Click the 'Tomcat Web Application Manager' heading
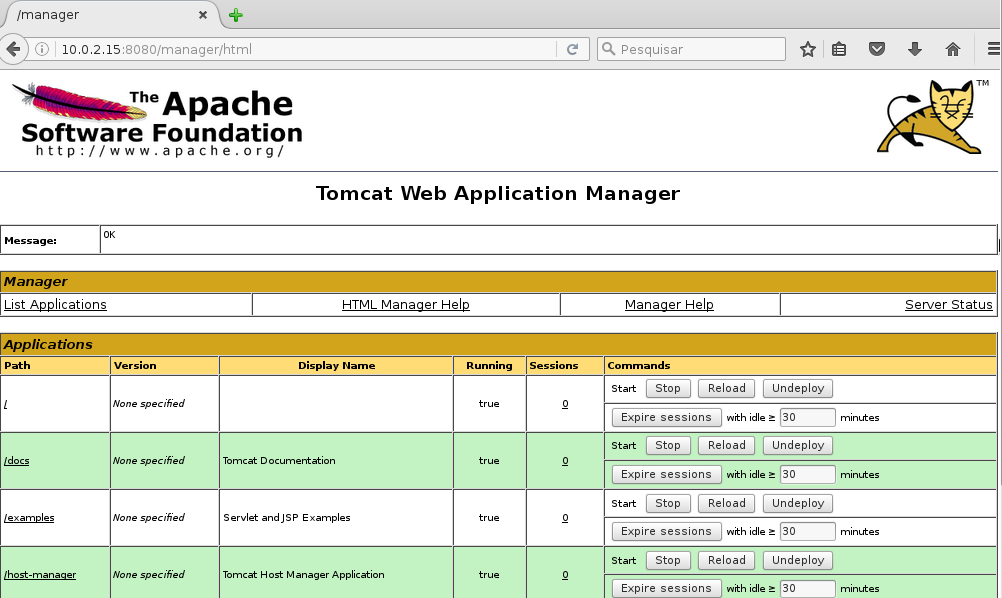Screen dimensions: 1002x598 coord(498,194)
